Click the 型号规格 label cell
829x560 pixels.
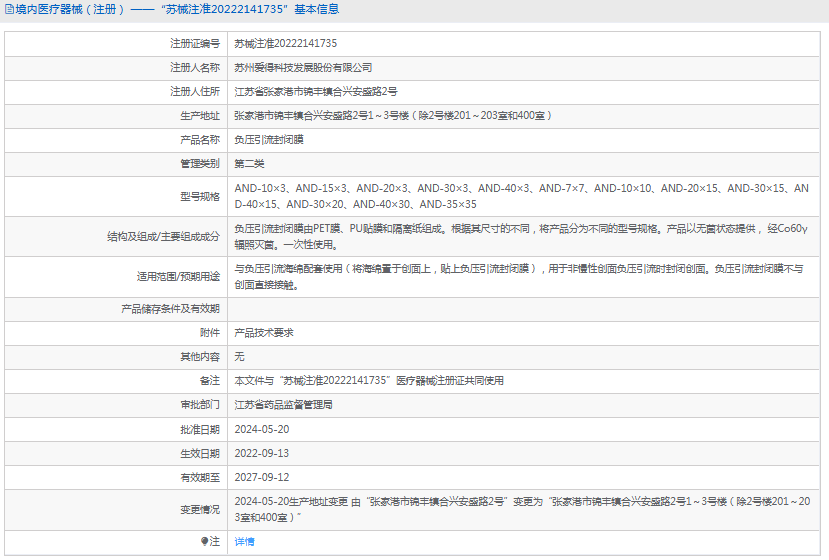click(x=116, y=196)
